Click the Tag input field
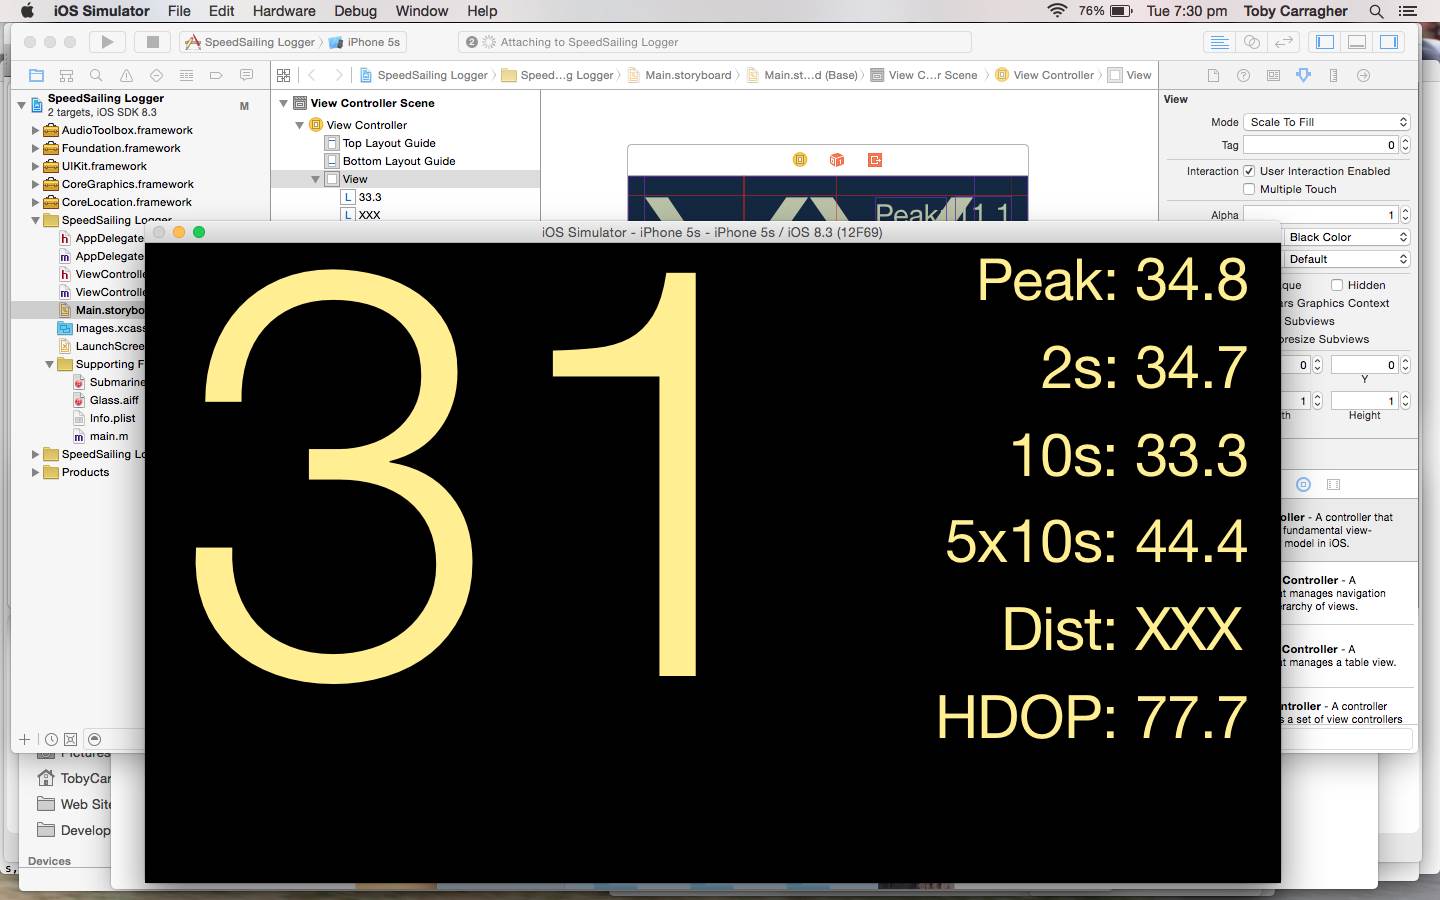 tap(1320, 145)
